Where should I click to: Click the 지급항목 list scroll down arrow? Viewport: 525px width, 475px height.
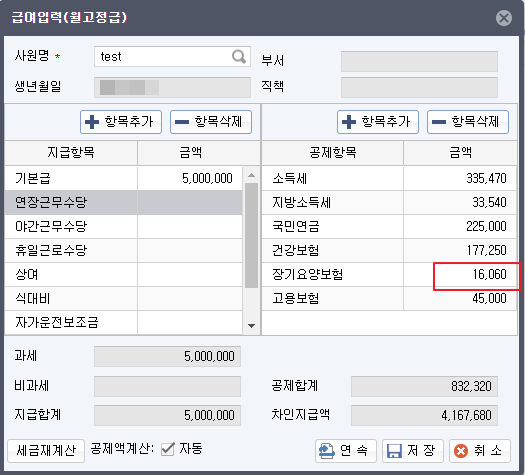pos(251,325)
